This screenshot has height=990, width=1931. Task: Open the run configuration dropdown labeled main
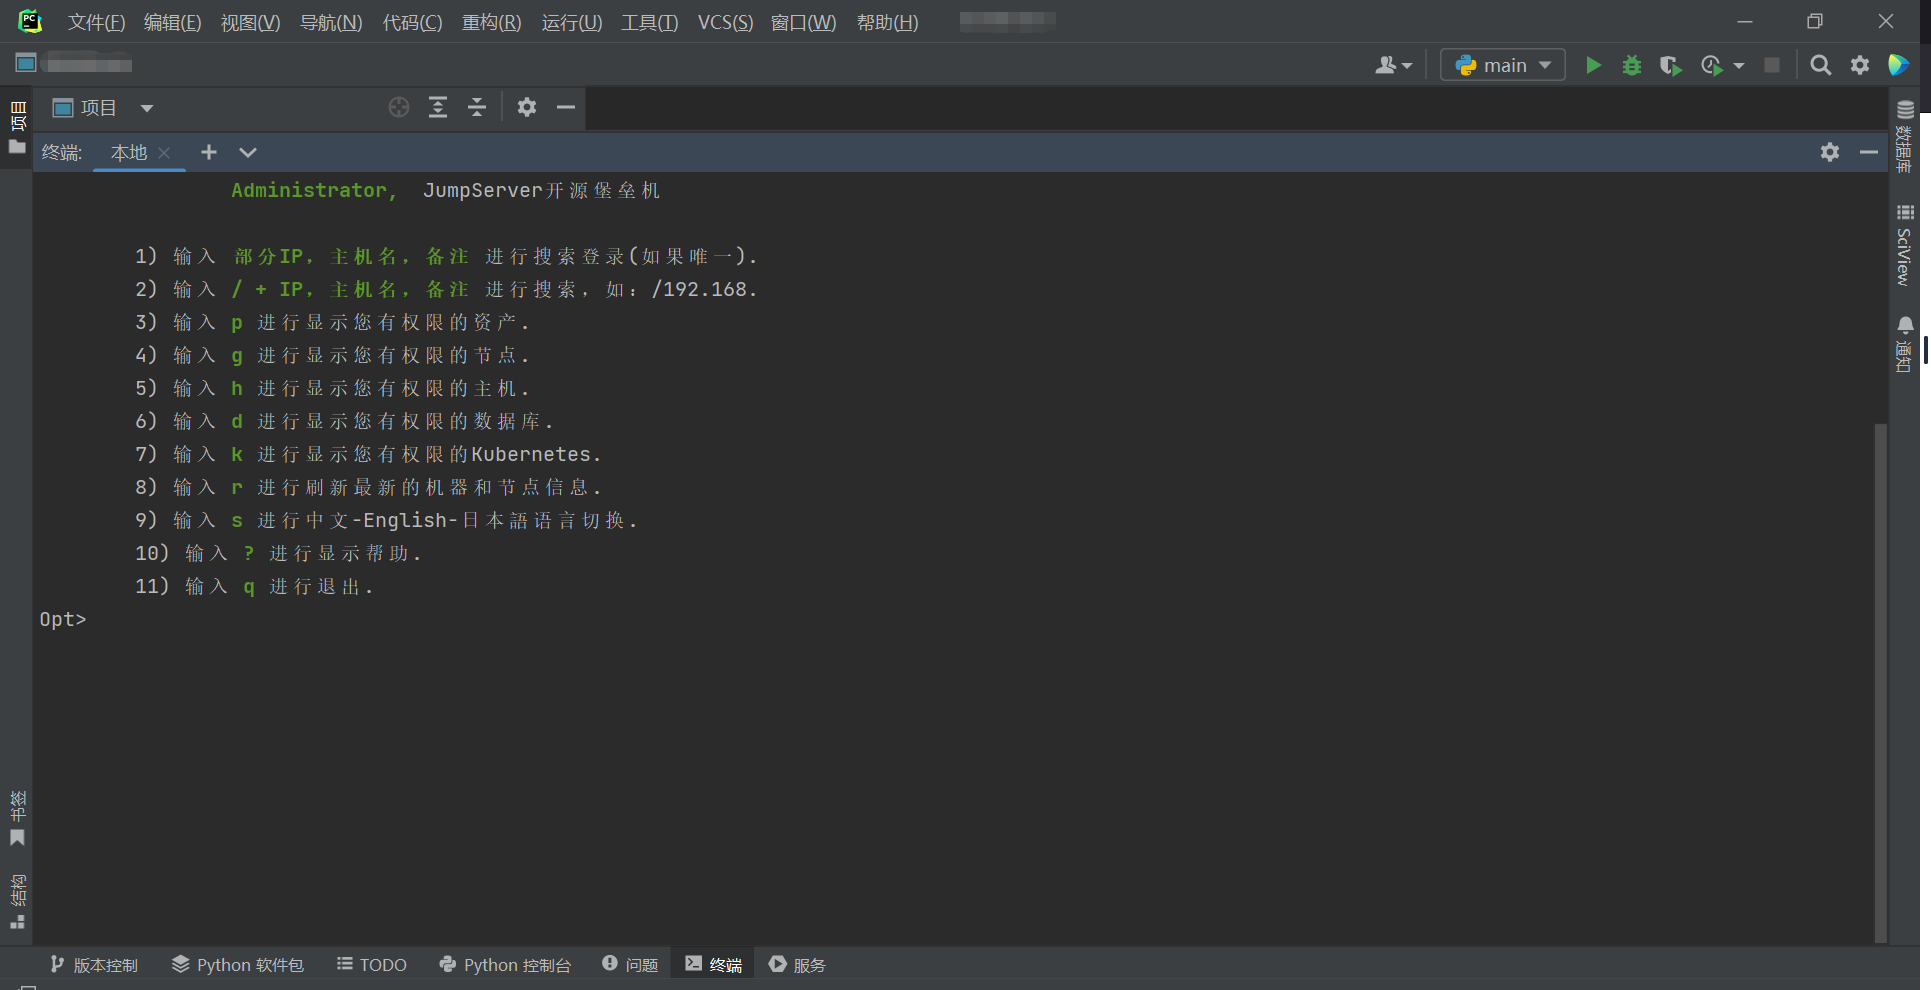(x=1502, y=64)
